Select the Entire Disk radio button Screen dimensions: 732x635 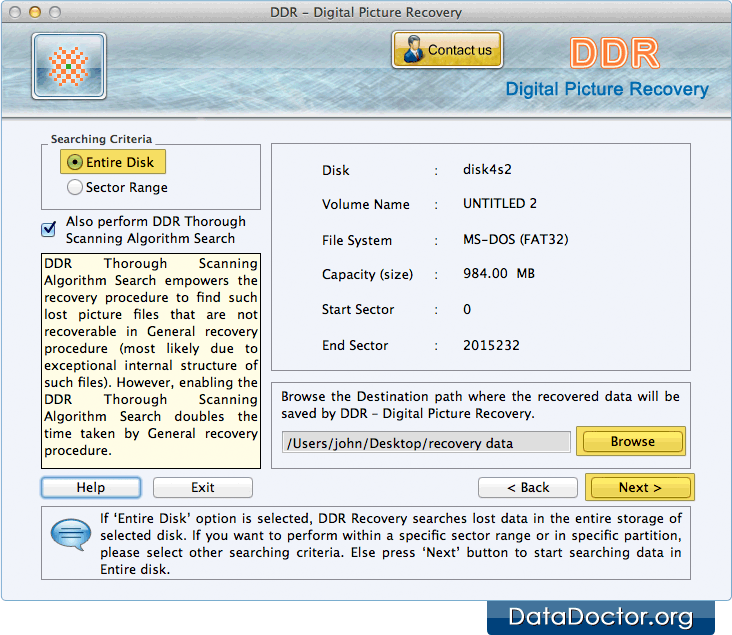pos(75,162)
